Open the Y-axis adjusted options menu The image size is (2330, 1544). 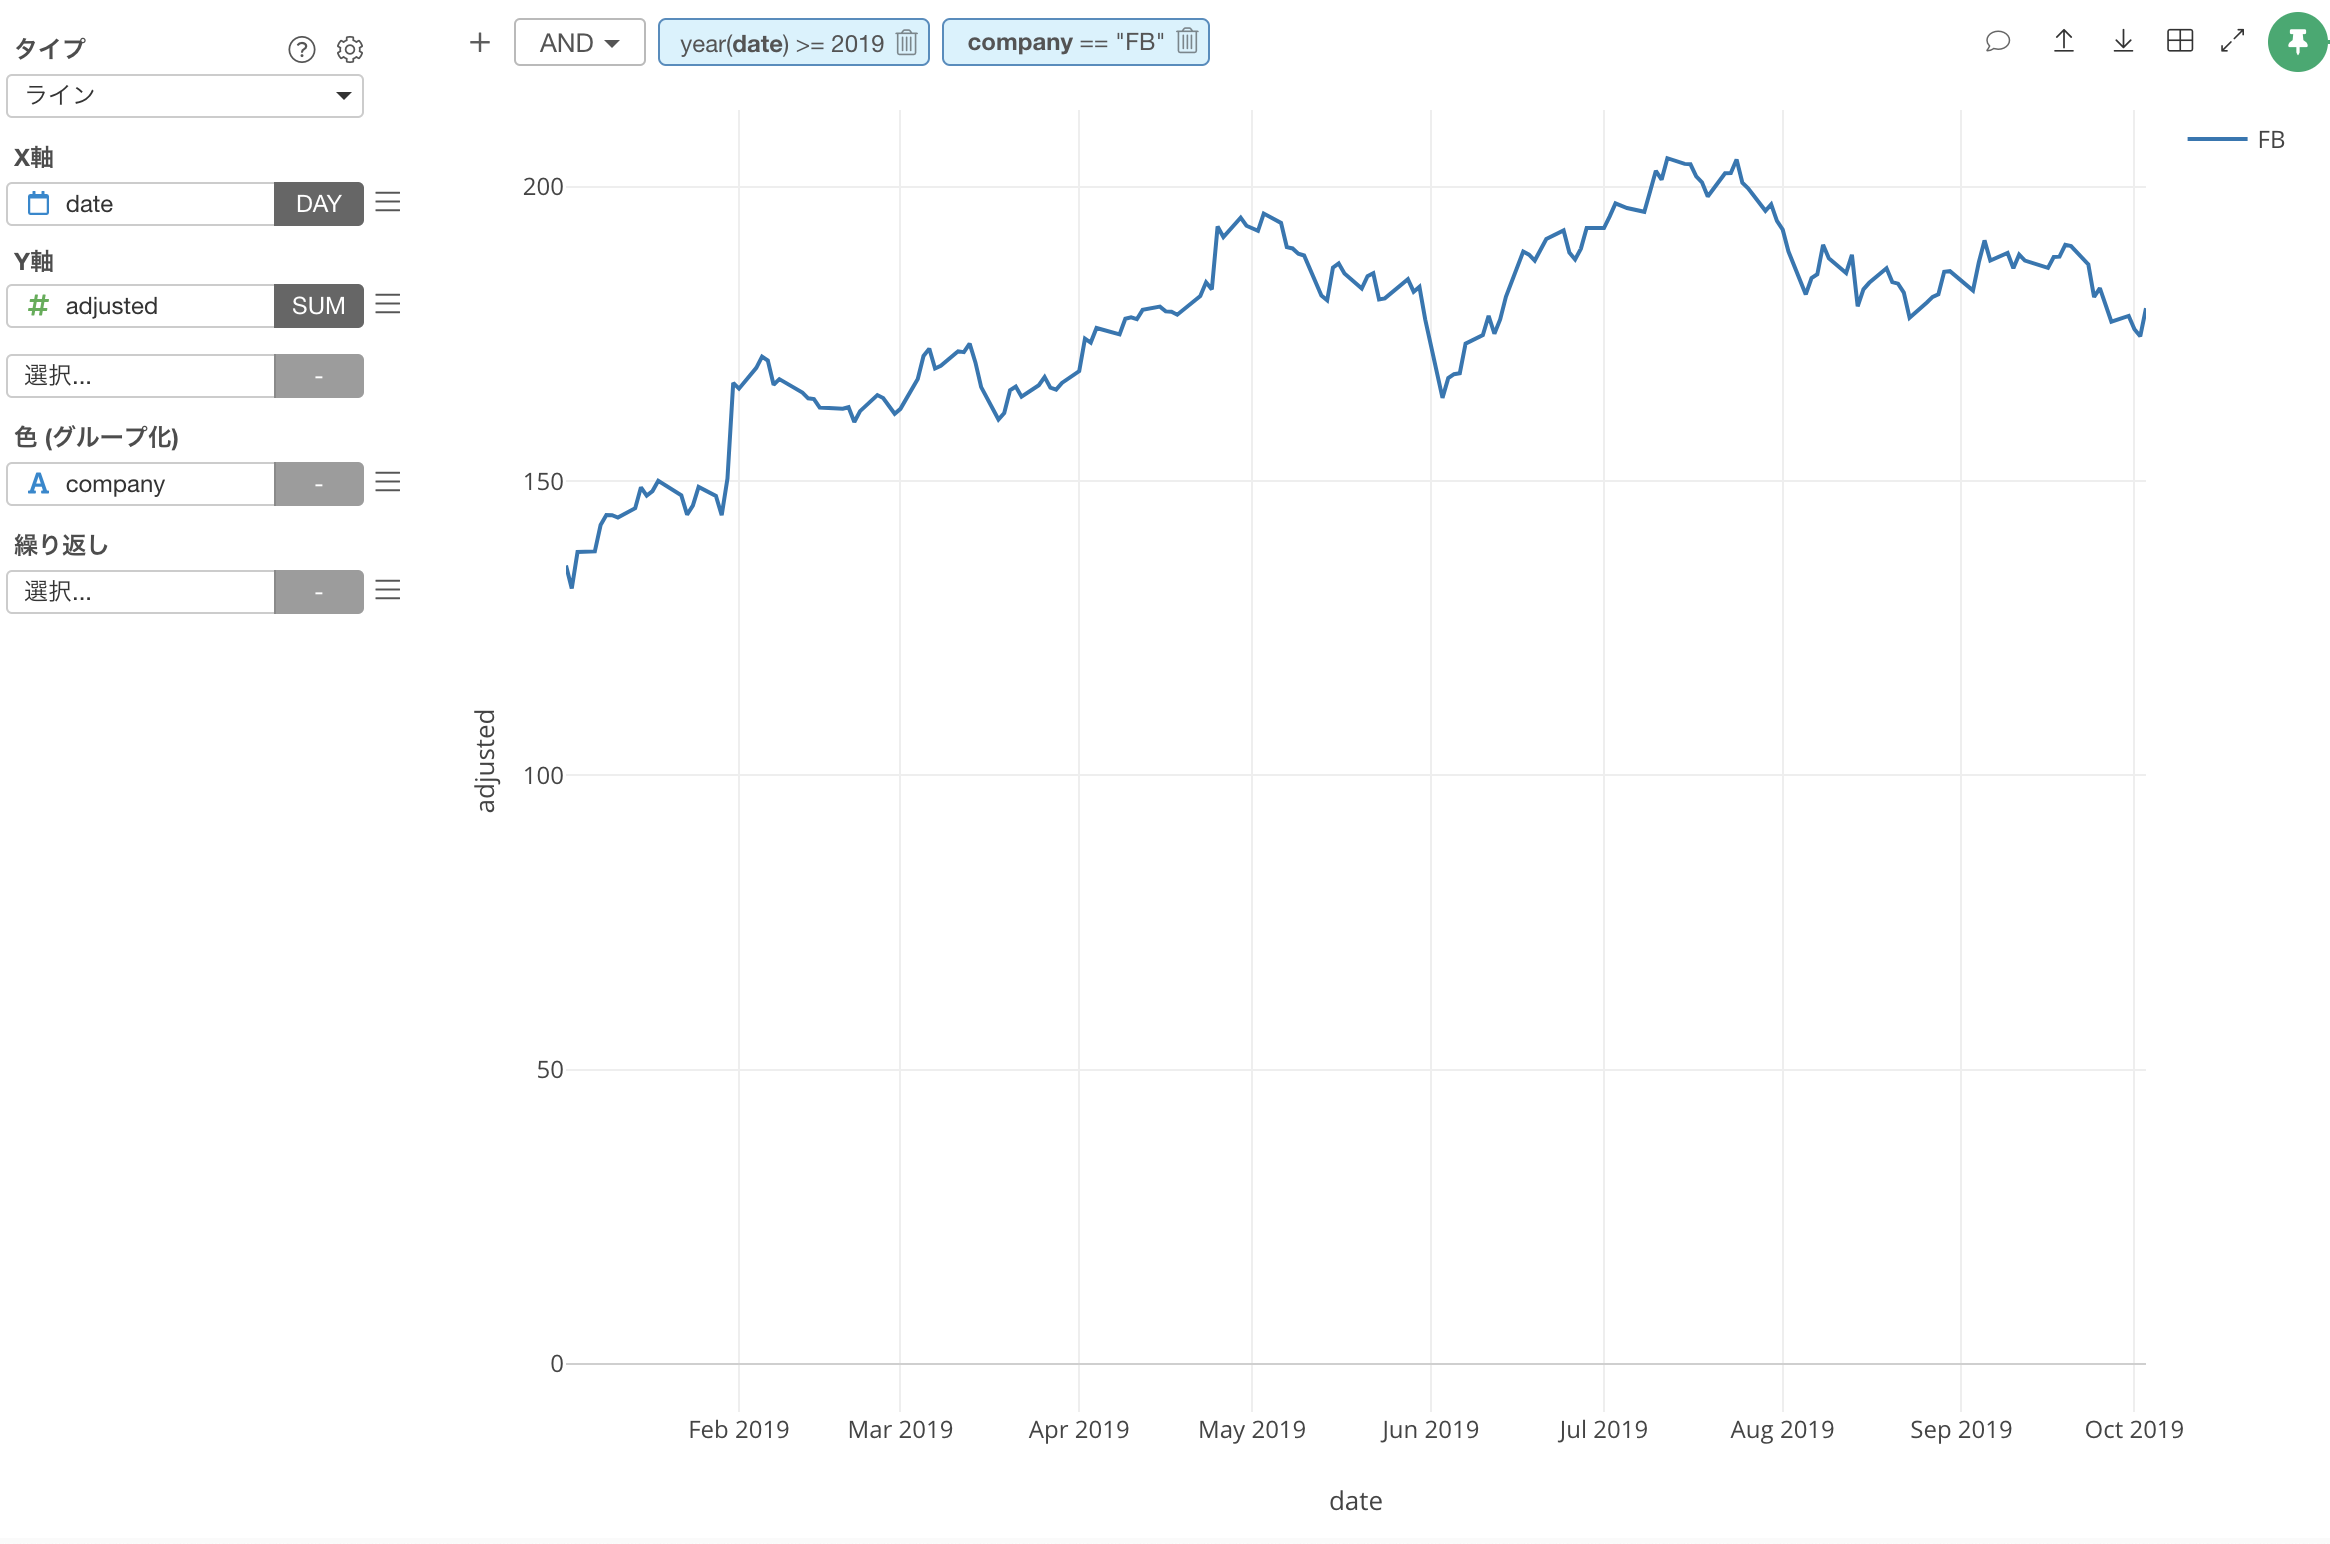pyautogui.click(x=388, y=305)
